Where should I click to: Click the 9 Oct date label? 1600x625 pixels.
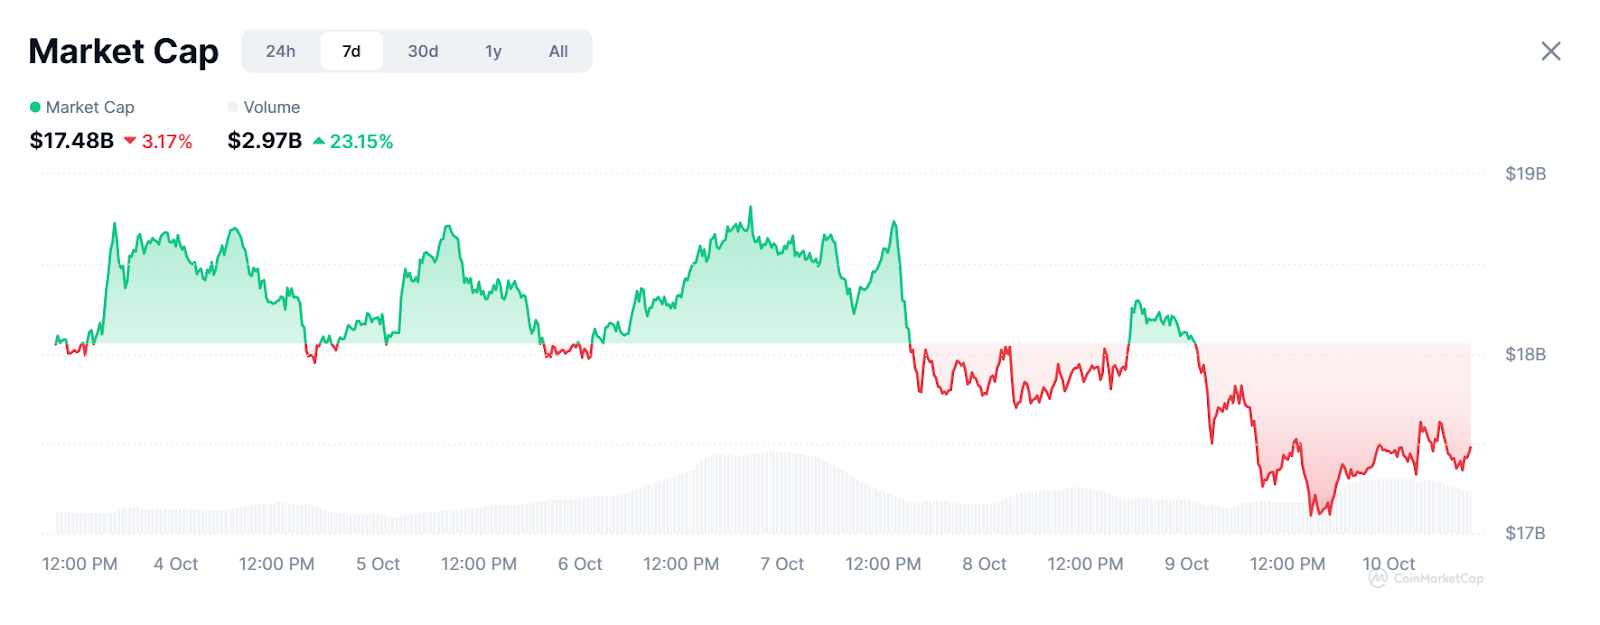[1186, 564]
